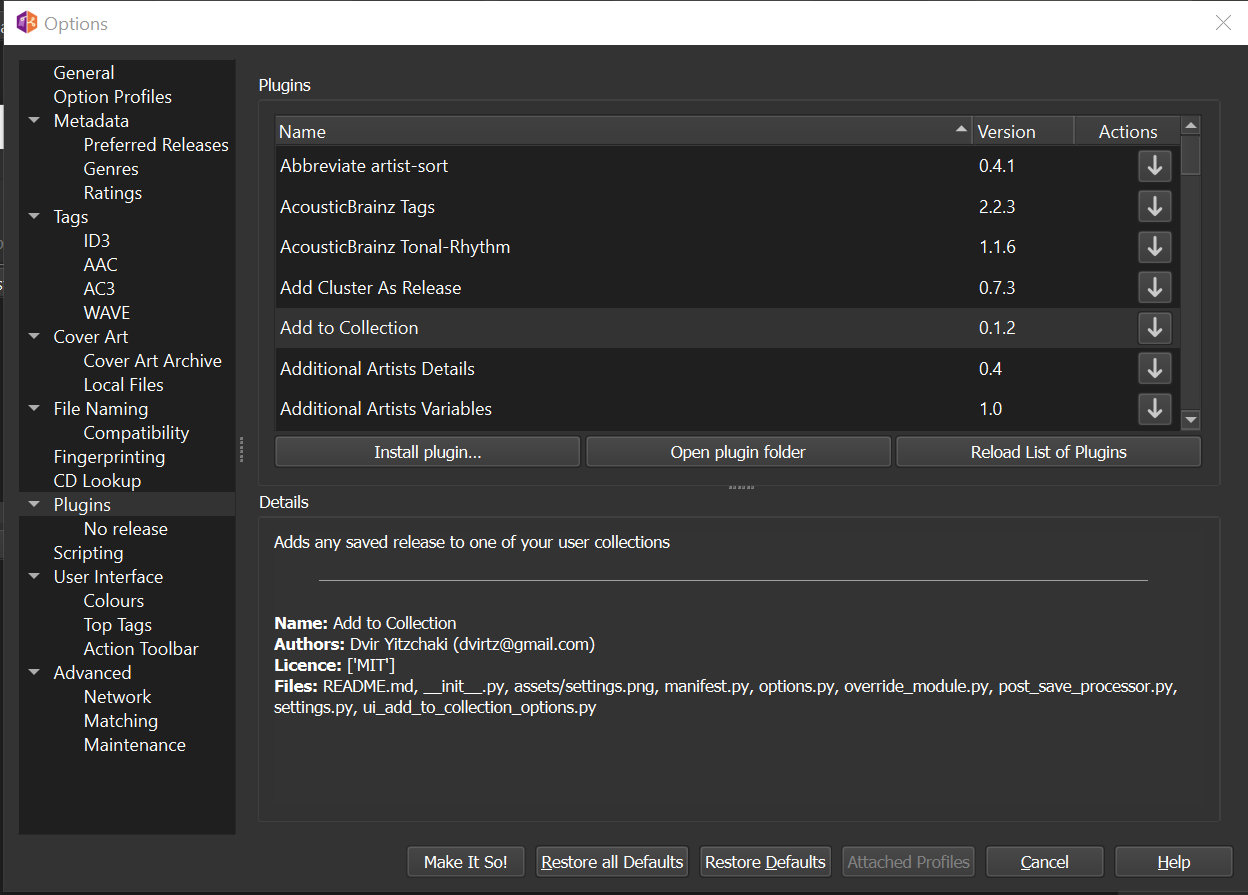
Task: Open the Fingerprinting page
Action: pyautogui.click(x=109, y=457)
